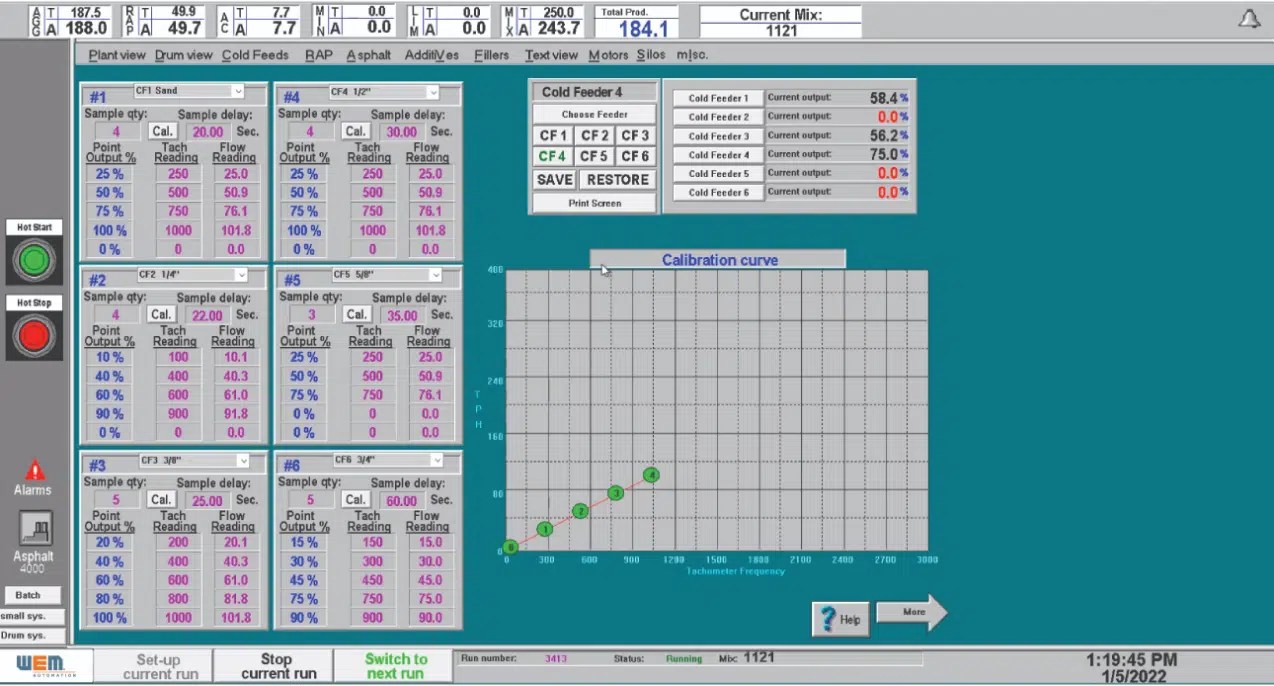Open the Alarms panel

[x=33, y=478]
